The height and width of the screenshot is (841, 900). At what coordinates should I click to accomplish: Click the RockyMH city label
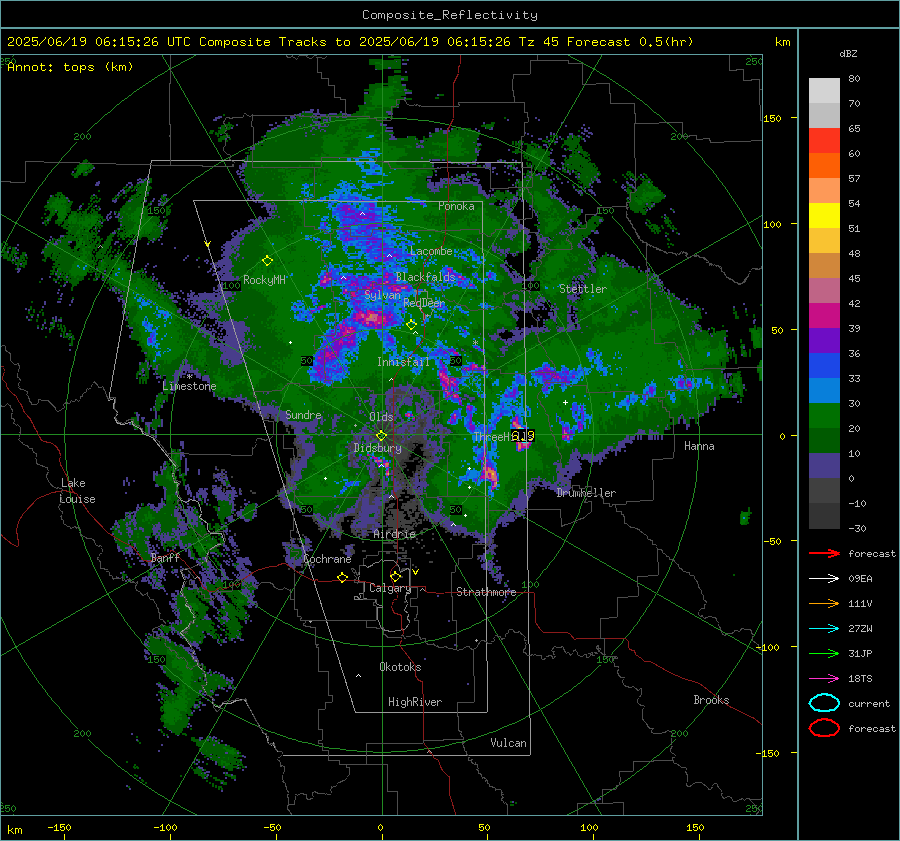(x=264, y=280)
